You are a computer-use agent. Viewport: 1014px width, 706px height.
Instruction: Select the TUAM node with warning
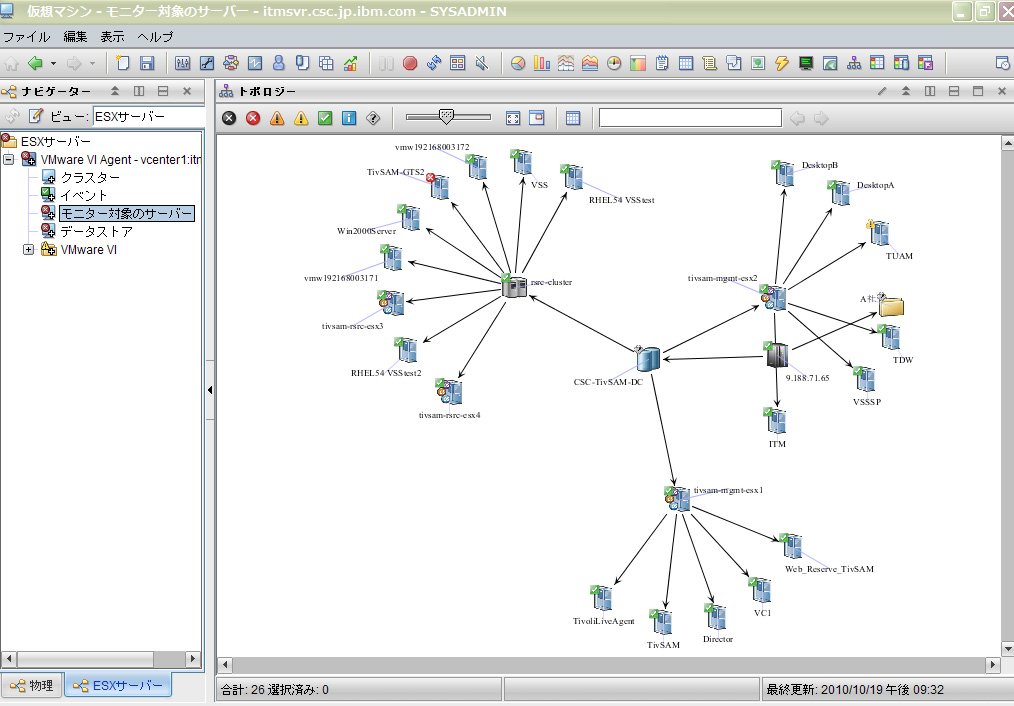(x=878, y=231)
